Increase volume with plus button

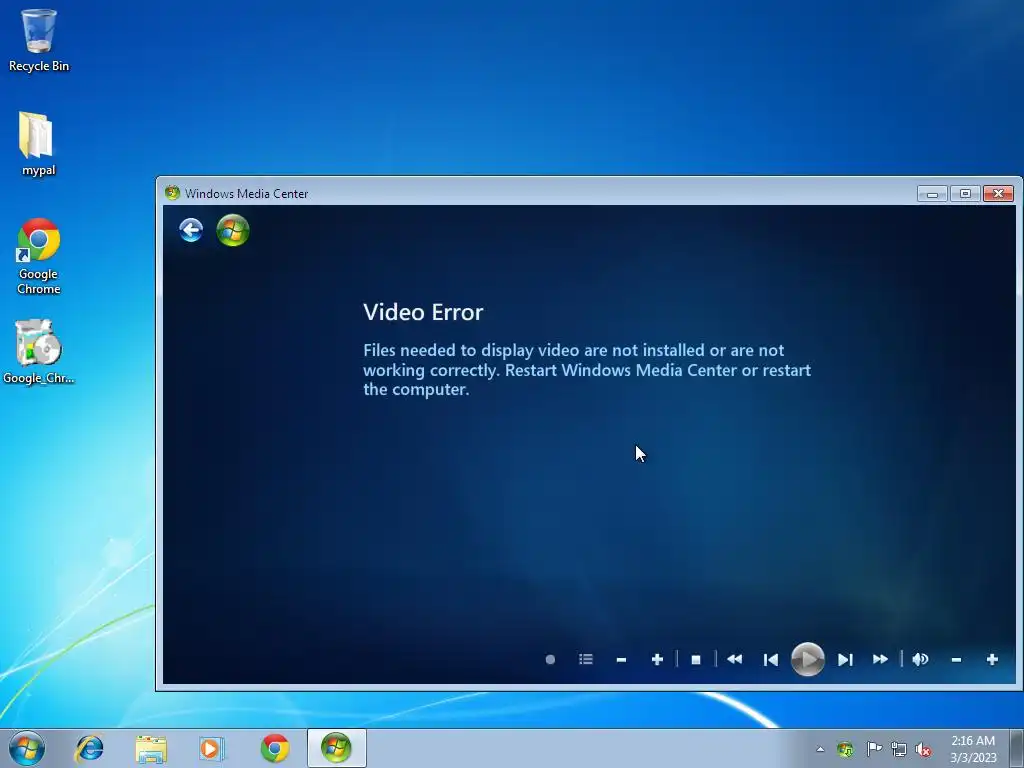pos(992,660)
